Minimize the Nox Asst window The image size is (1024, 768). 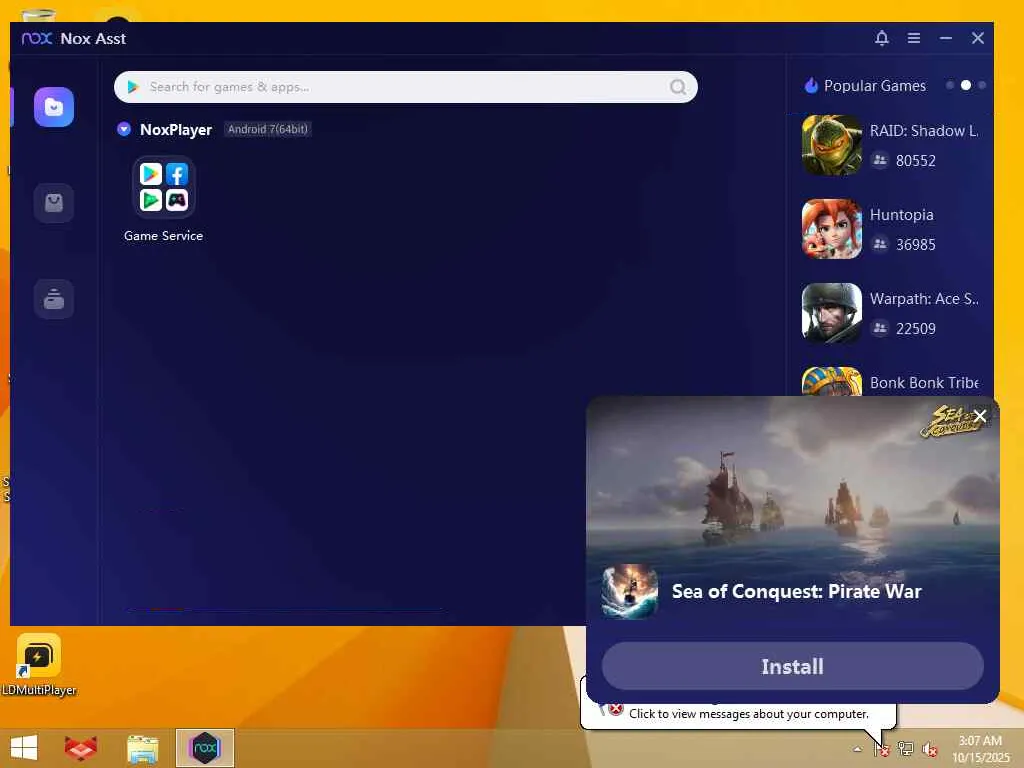(946, 38)
